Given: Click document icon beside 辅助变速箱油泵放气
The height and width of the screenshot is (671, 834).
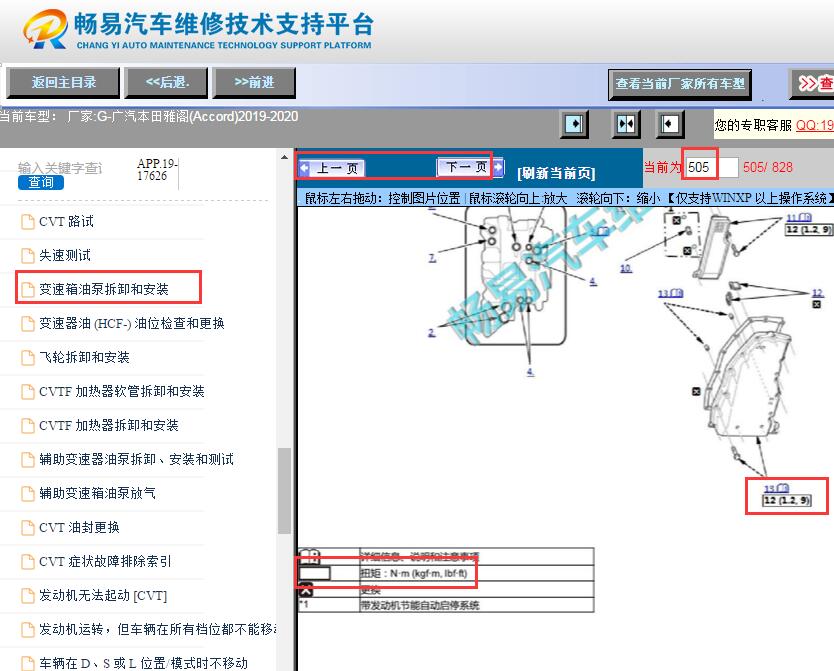Looking at the screenshot, I should [28, 493].
